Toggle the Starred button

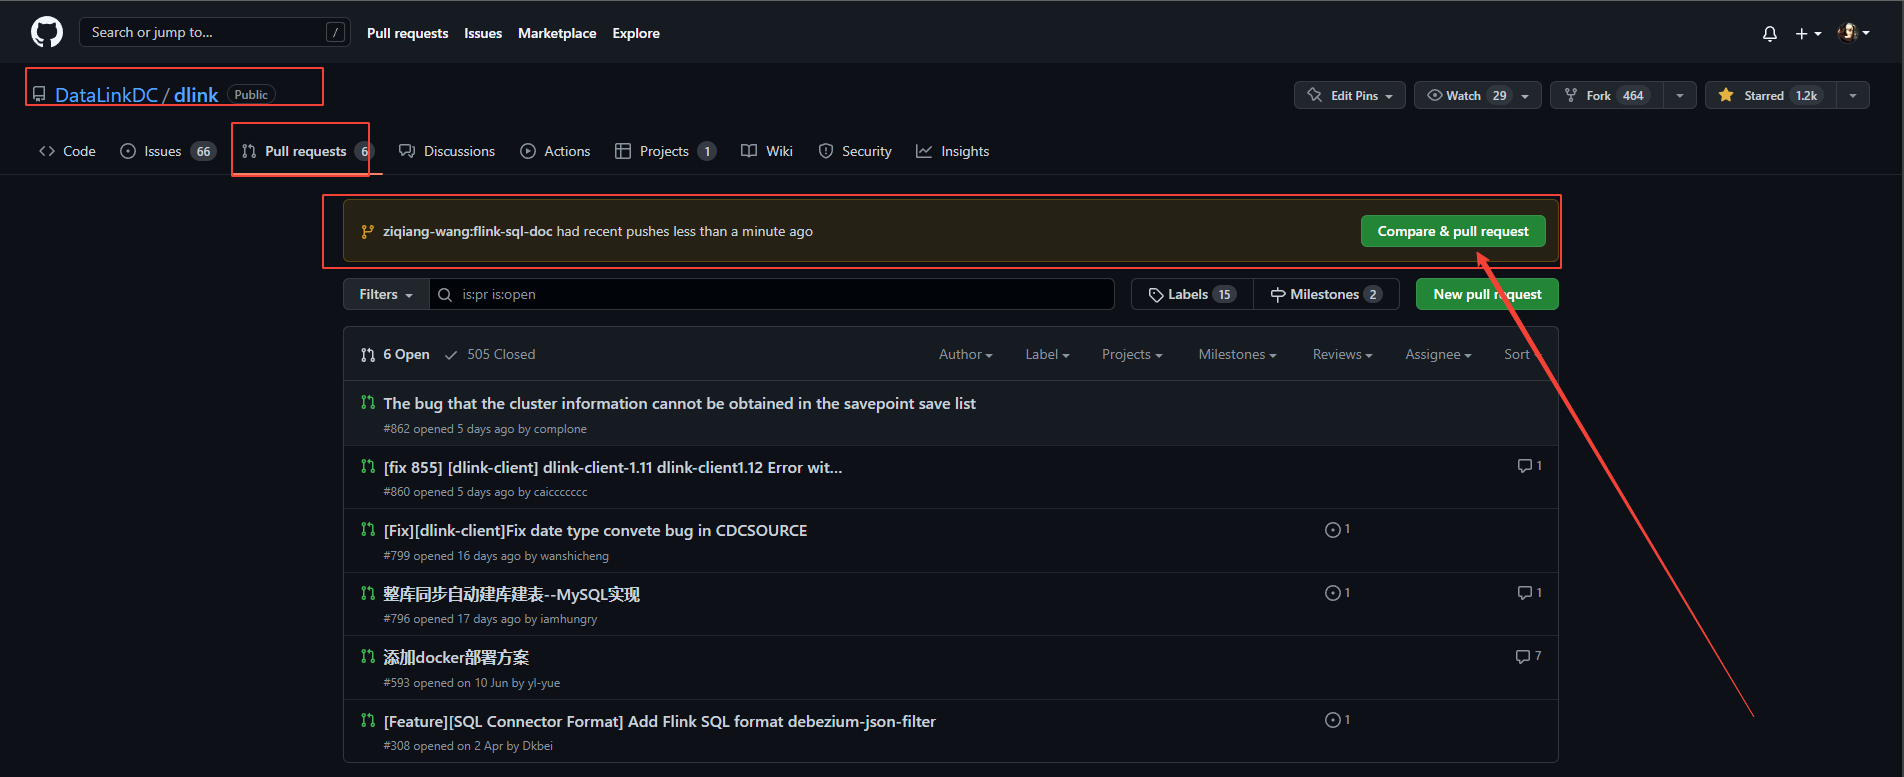[1771, 95]
